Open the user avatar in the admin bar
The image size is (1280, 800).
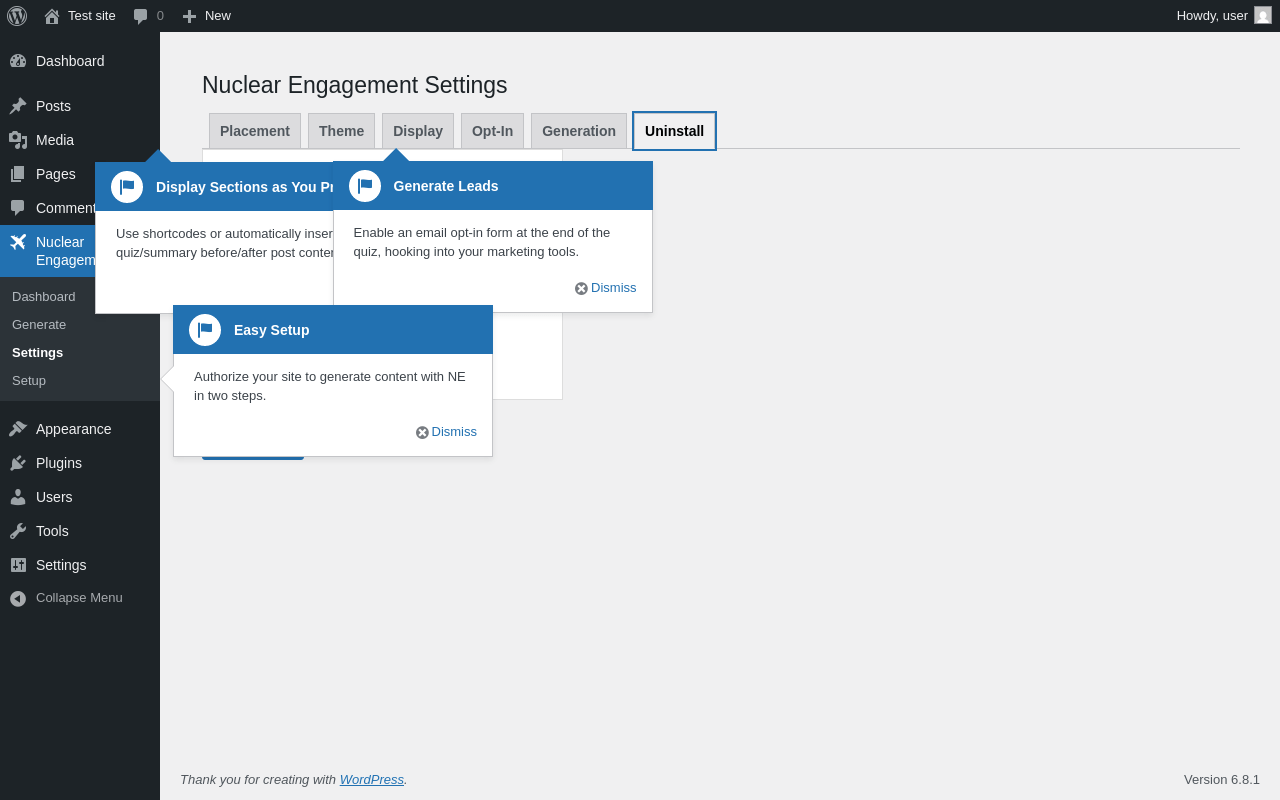pos(1263,15)
